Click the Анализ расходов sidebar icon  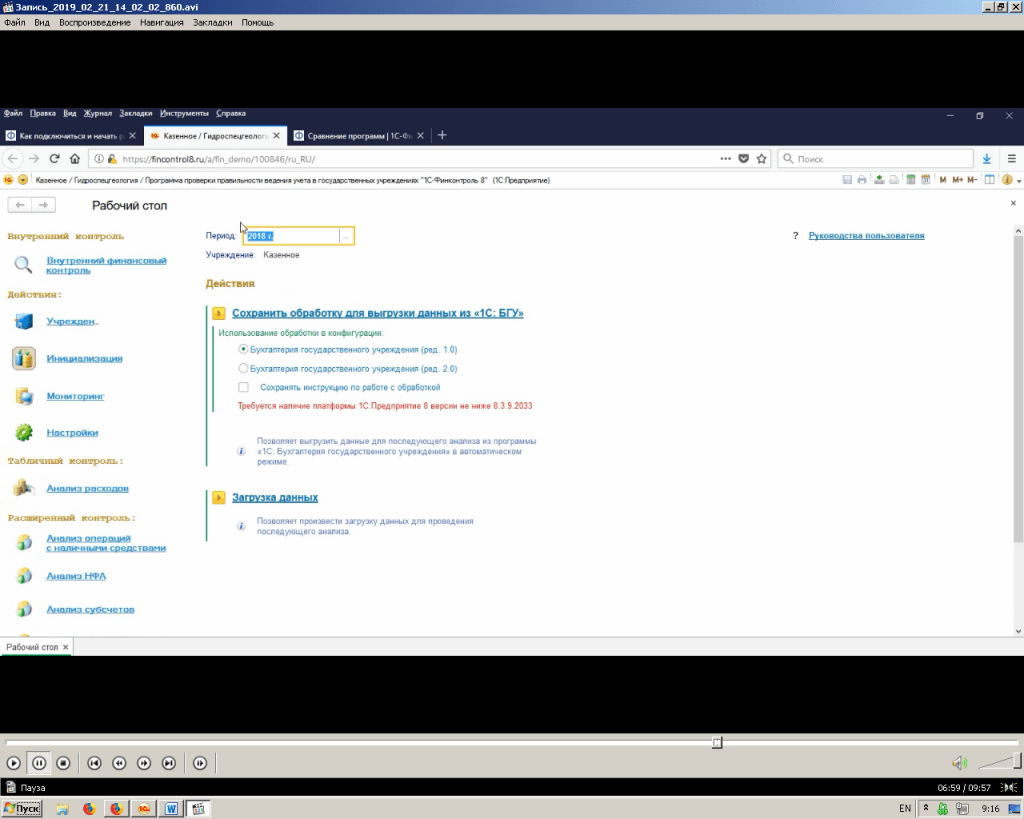tap(24, 488)
